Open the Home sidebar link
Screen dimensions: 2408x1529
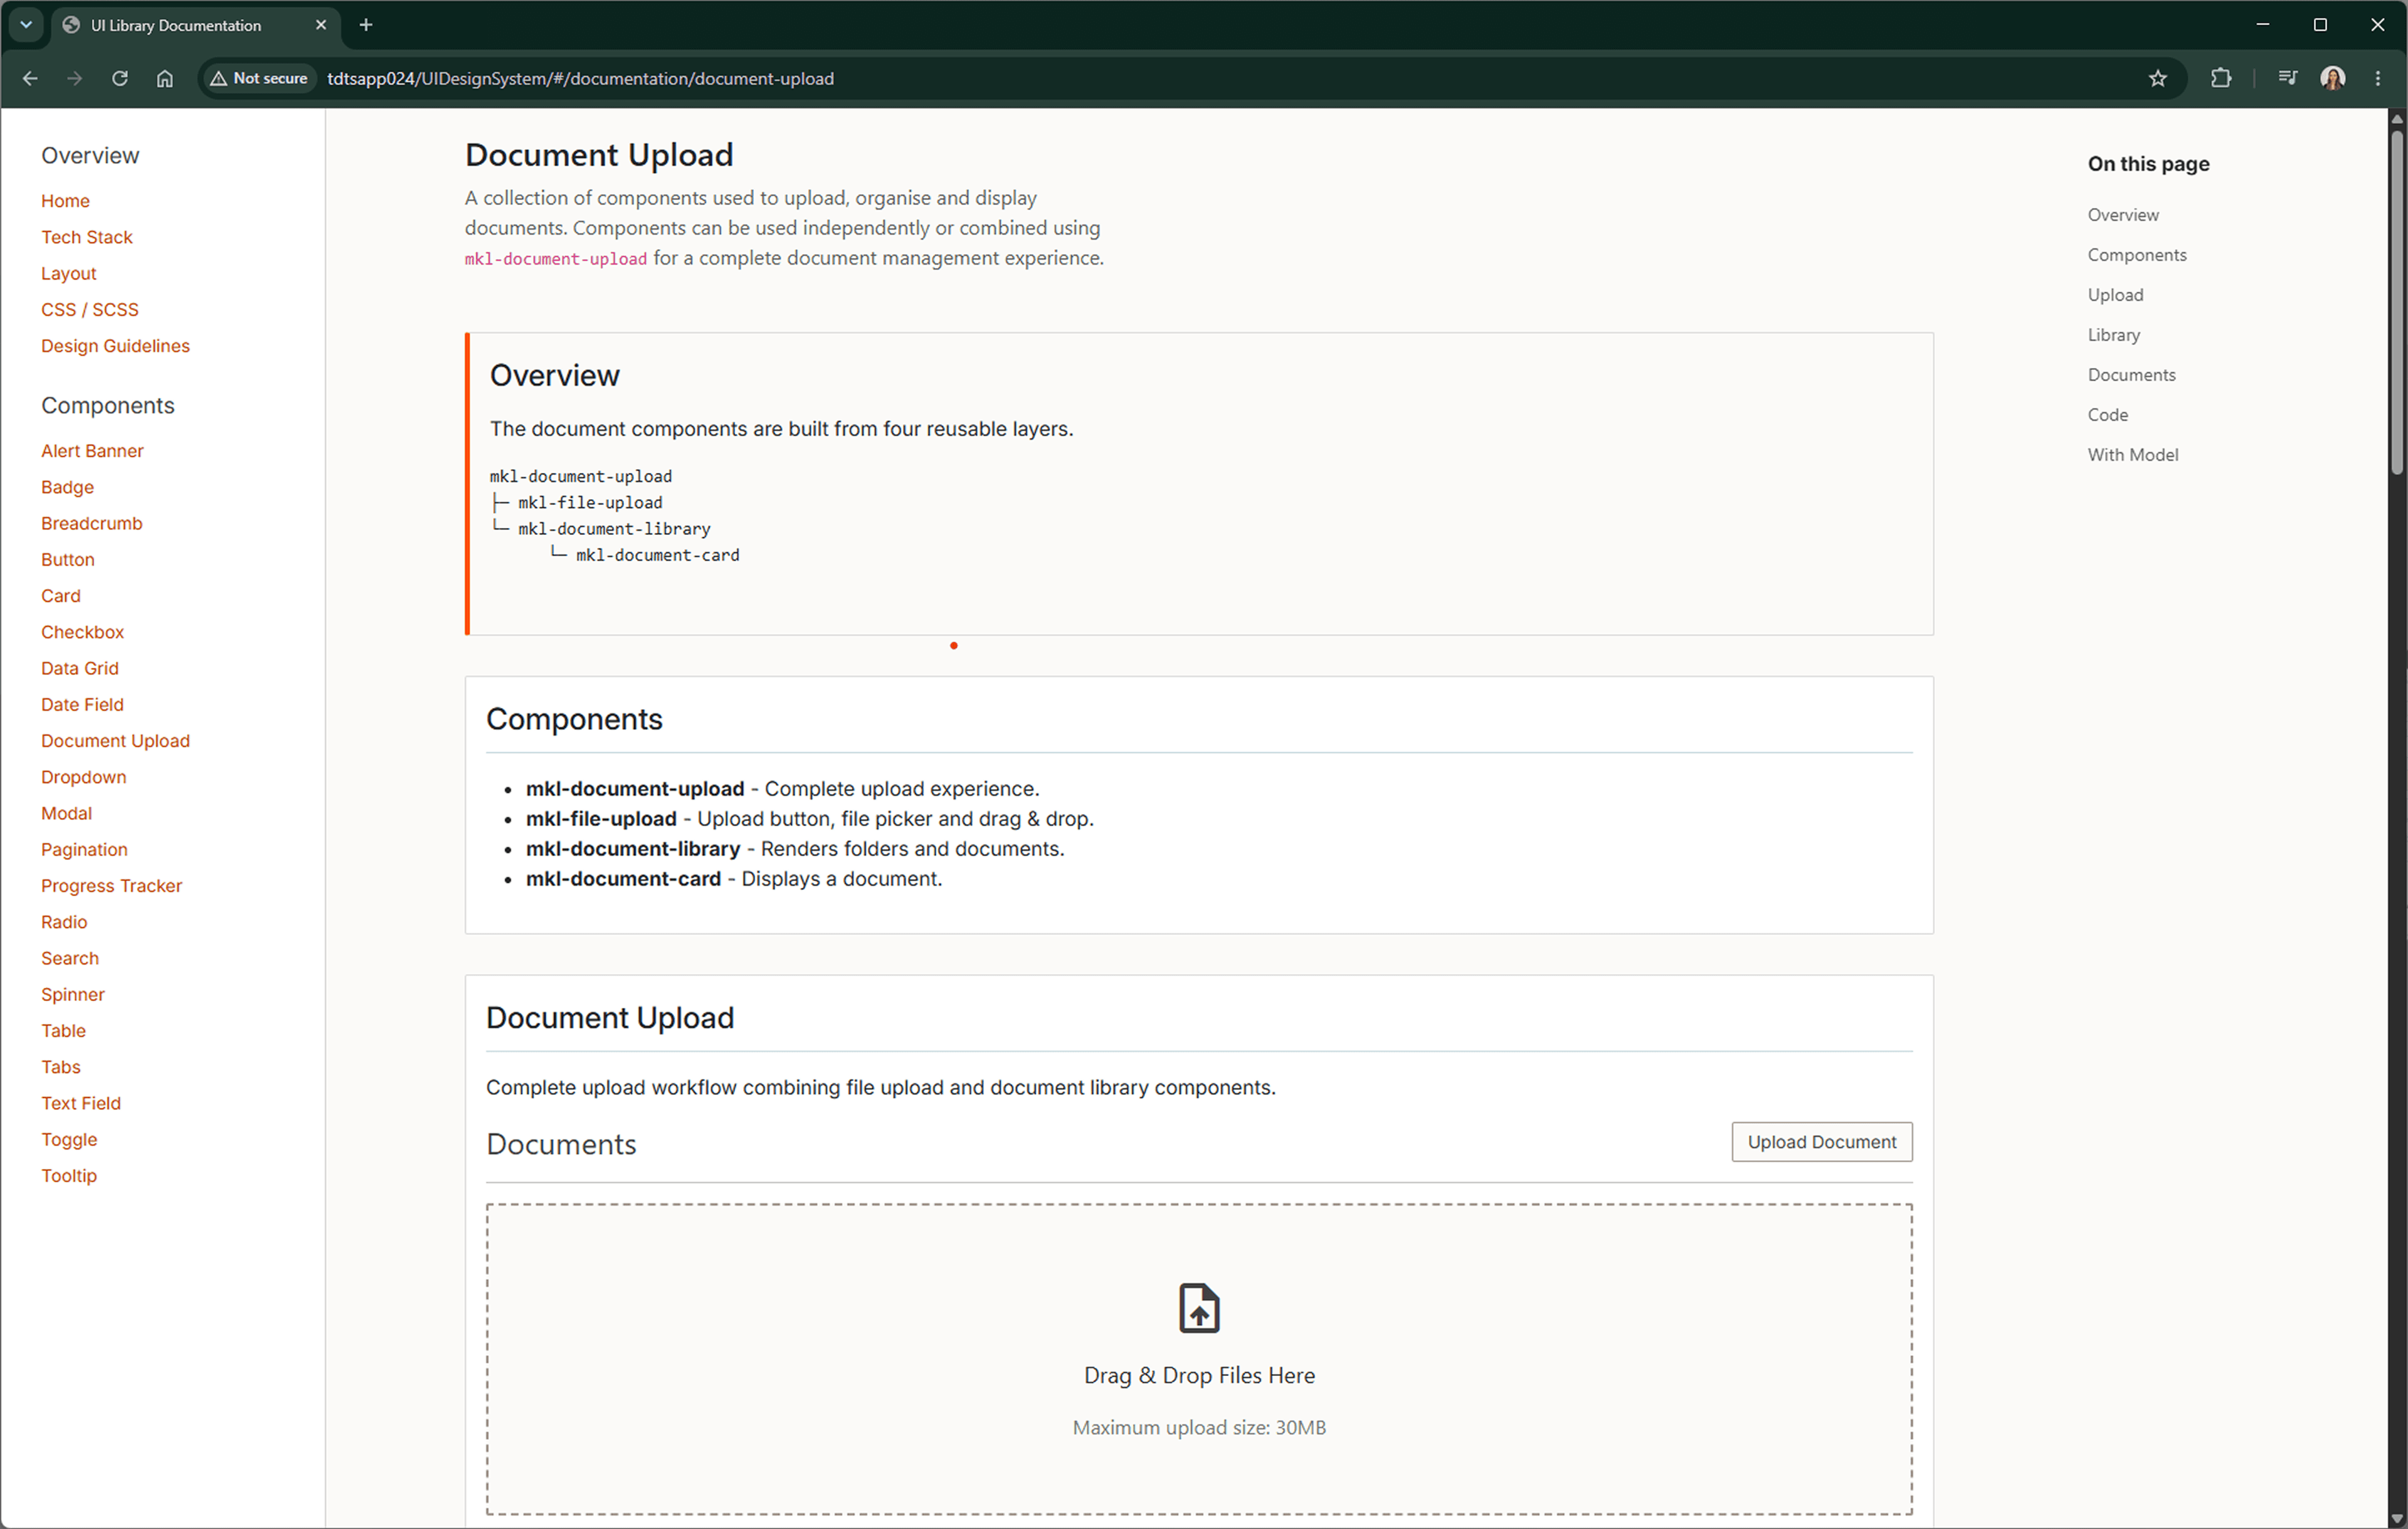click(65, 201)
